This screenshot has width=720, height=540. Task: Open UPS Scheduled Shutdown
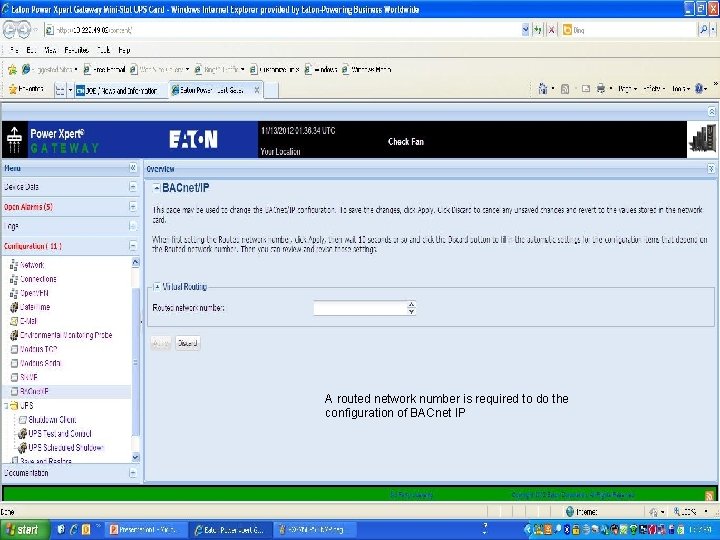[x=66, y=447]
